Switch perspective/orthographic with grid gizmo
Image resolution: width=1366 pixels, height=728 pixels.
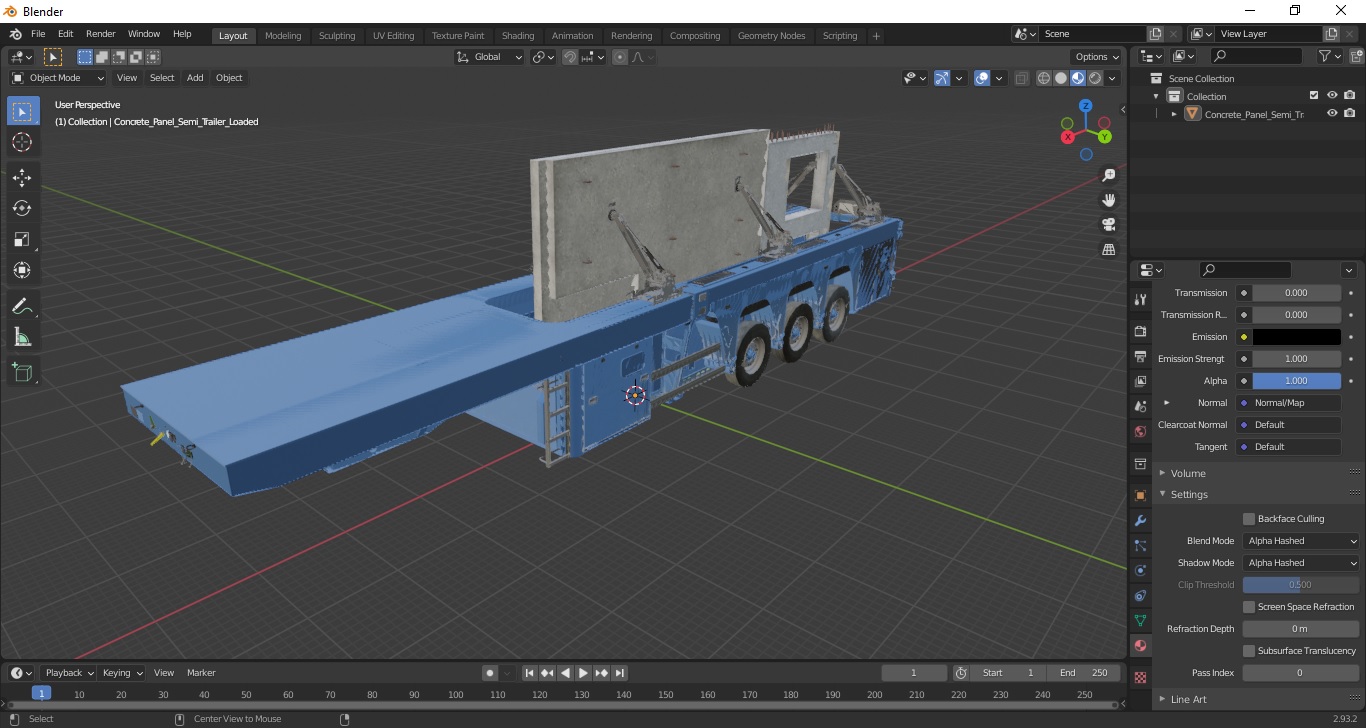[x=1108, y=249]
